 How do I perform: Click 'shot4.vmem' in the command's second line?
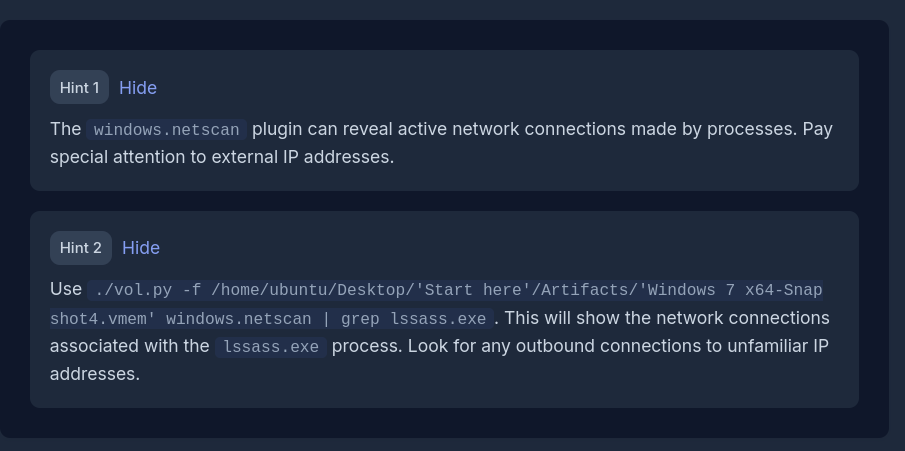point(103,319)
